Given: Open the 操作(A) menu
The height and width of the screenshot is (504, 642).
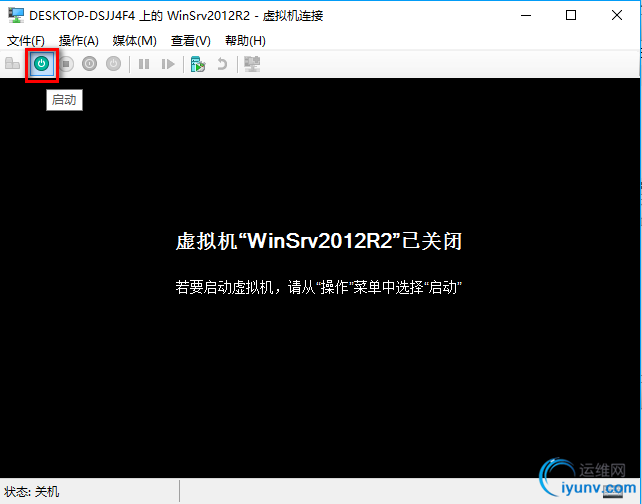Looking at the screenshot, I should 79,41.
